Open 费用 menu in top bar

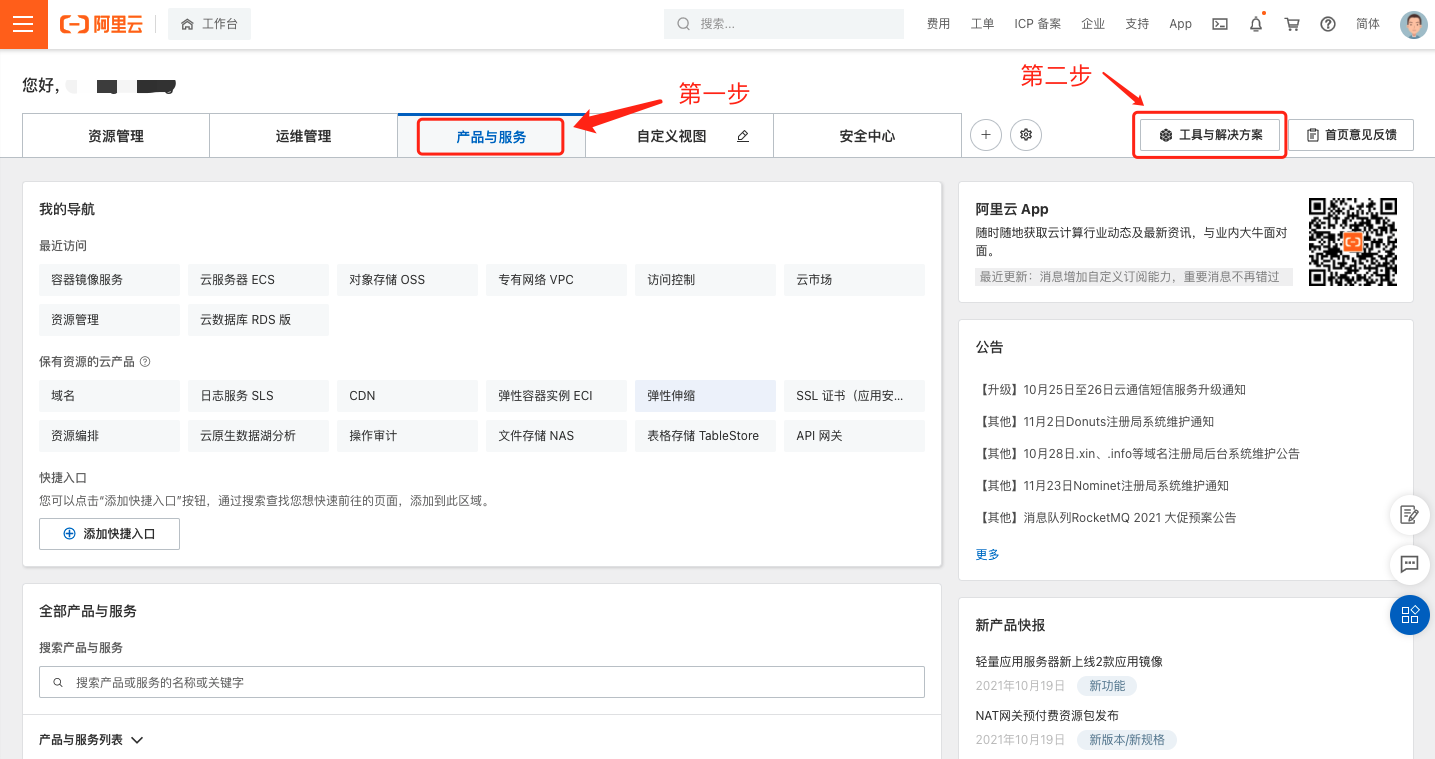[938, 24]
